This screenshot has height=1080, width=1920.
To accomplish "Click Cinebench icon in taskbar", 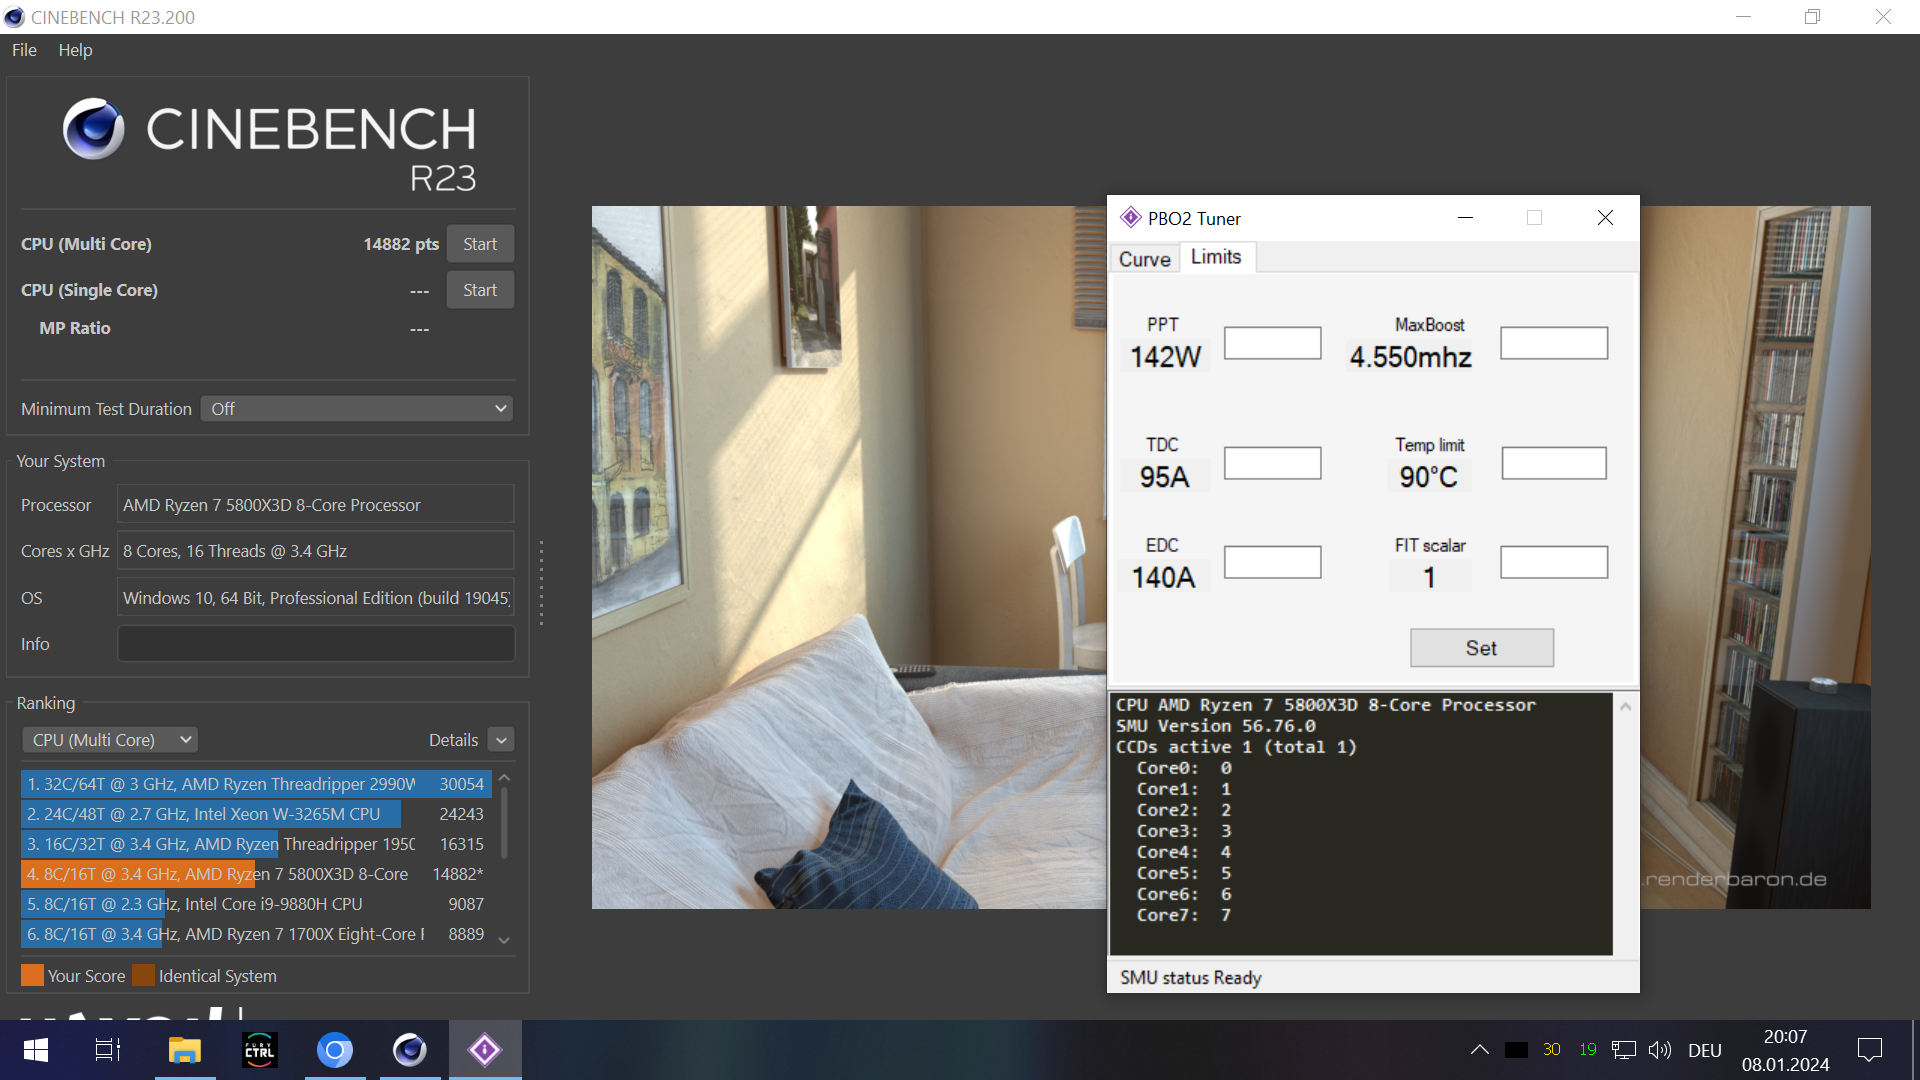I will (410, 1050).
